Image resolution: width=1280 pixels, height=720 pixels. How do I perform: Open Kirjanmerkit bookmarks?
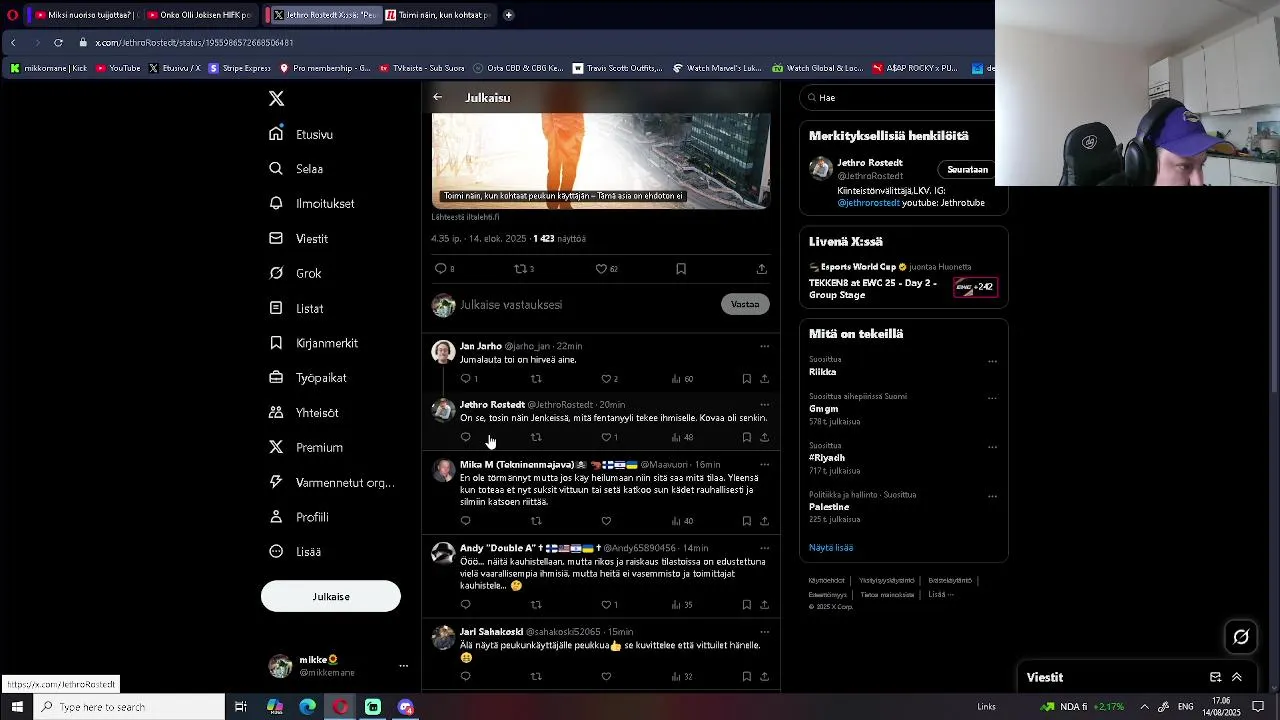pyautogui.click(x=314, y=343)
